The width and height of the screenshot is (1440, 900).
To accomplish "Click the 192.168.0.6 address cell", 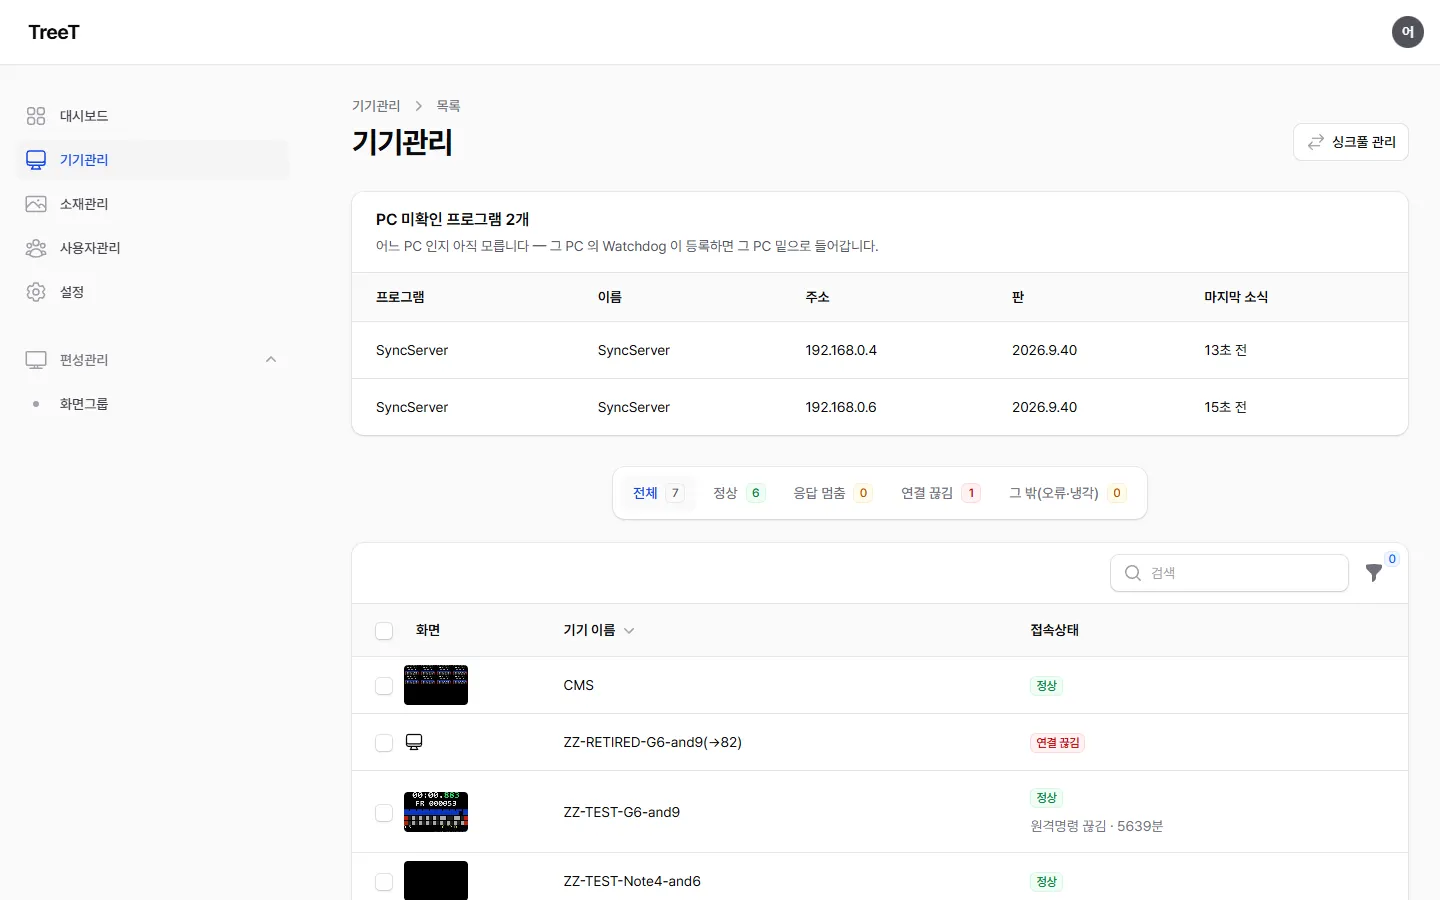I will tap(841, 407).
